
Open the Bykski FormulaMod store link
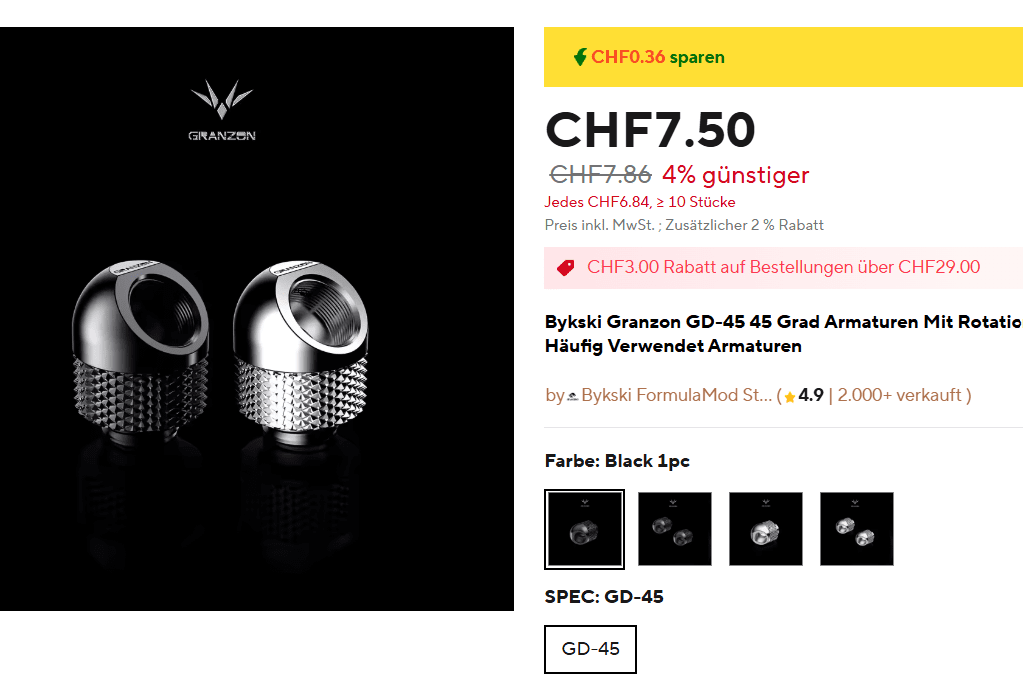click(x=677, y=395)
